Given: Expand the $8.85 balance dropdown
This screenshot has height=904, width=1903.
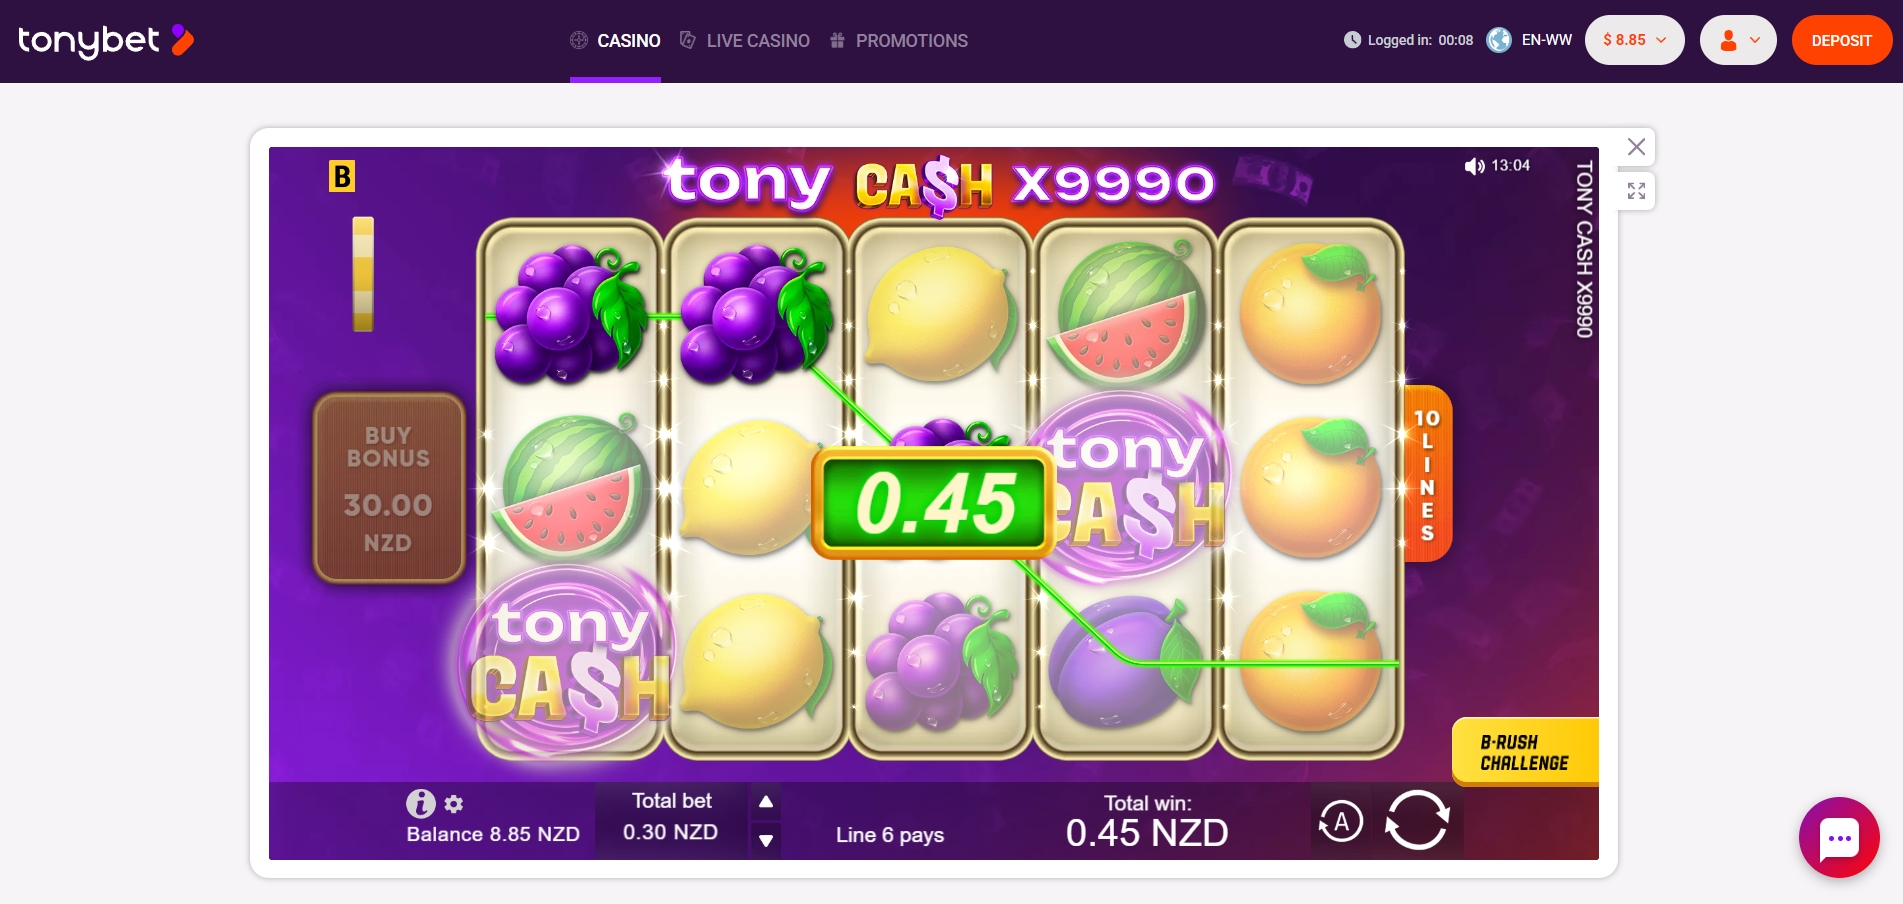Looking at the screenshot, I should click(x=1634, y=40).
